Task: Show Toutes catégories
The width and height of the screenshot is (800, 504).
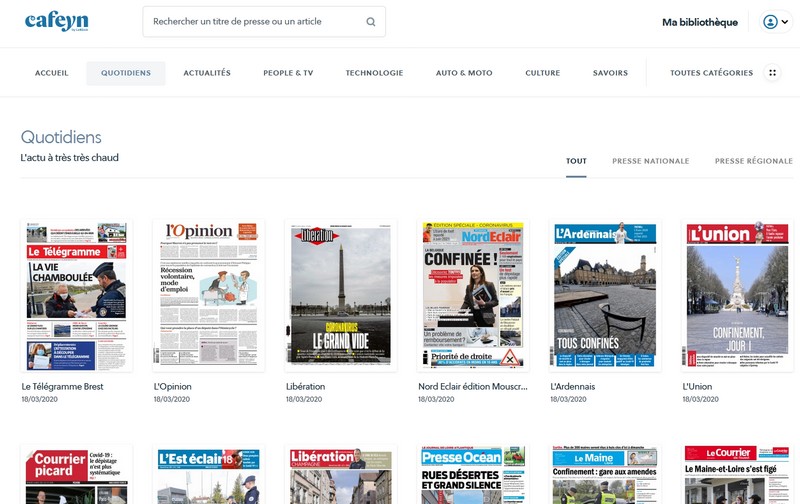Action: point(711,73)
